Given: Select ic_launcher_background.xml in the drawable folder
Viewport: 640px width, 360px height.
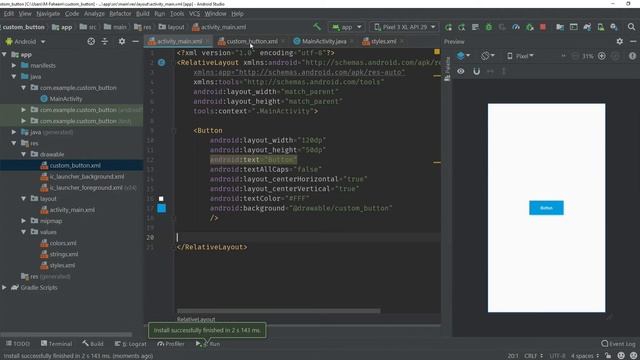Looking at the screenshot, I should pos(87,177).
